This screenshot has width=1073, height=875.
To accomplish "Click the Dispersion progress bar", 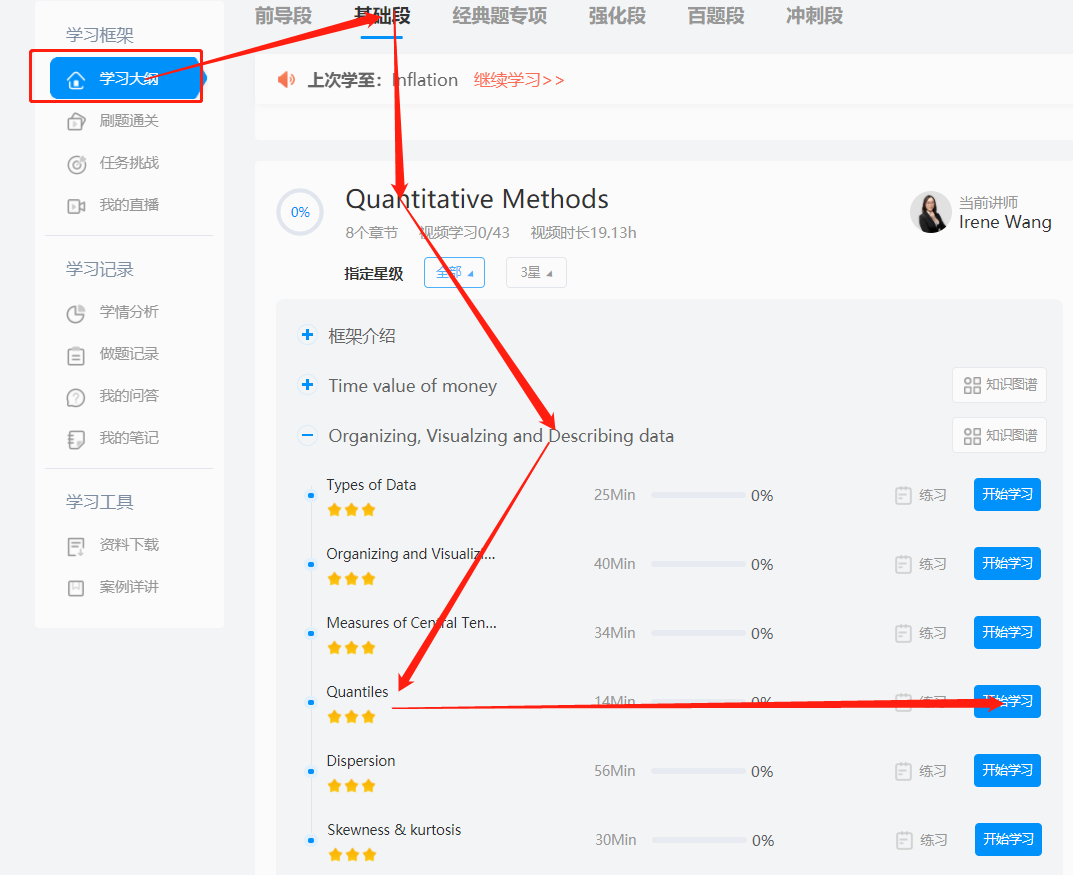I will [698, 771].
